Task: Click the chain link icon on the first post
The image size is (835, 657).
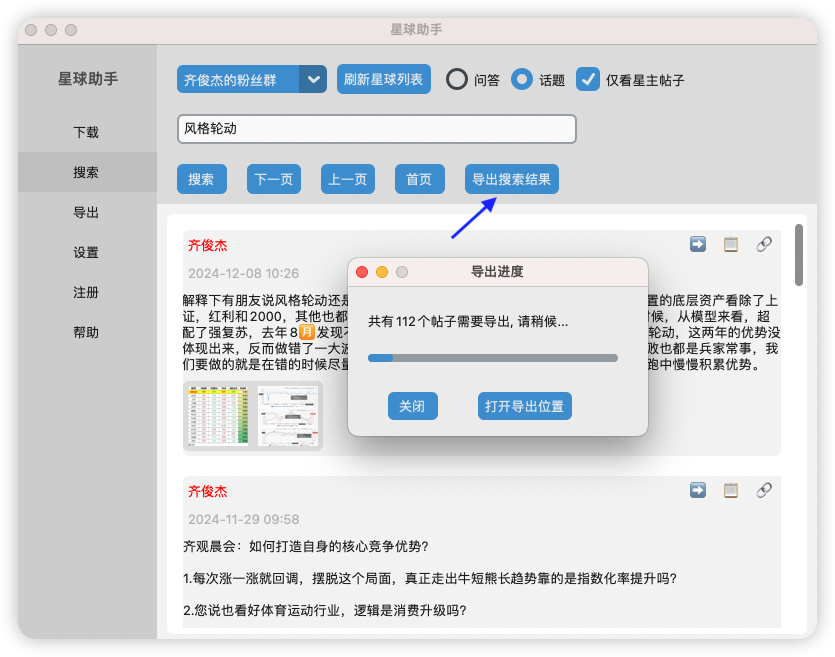Action: [764, 244]
